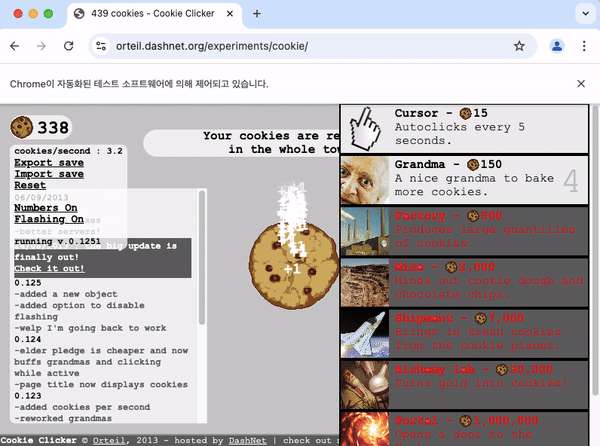Open the Chrome profile avatar
600x446 pixels.
click(x=557, y=46)
